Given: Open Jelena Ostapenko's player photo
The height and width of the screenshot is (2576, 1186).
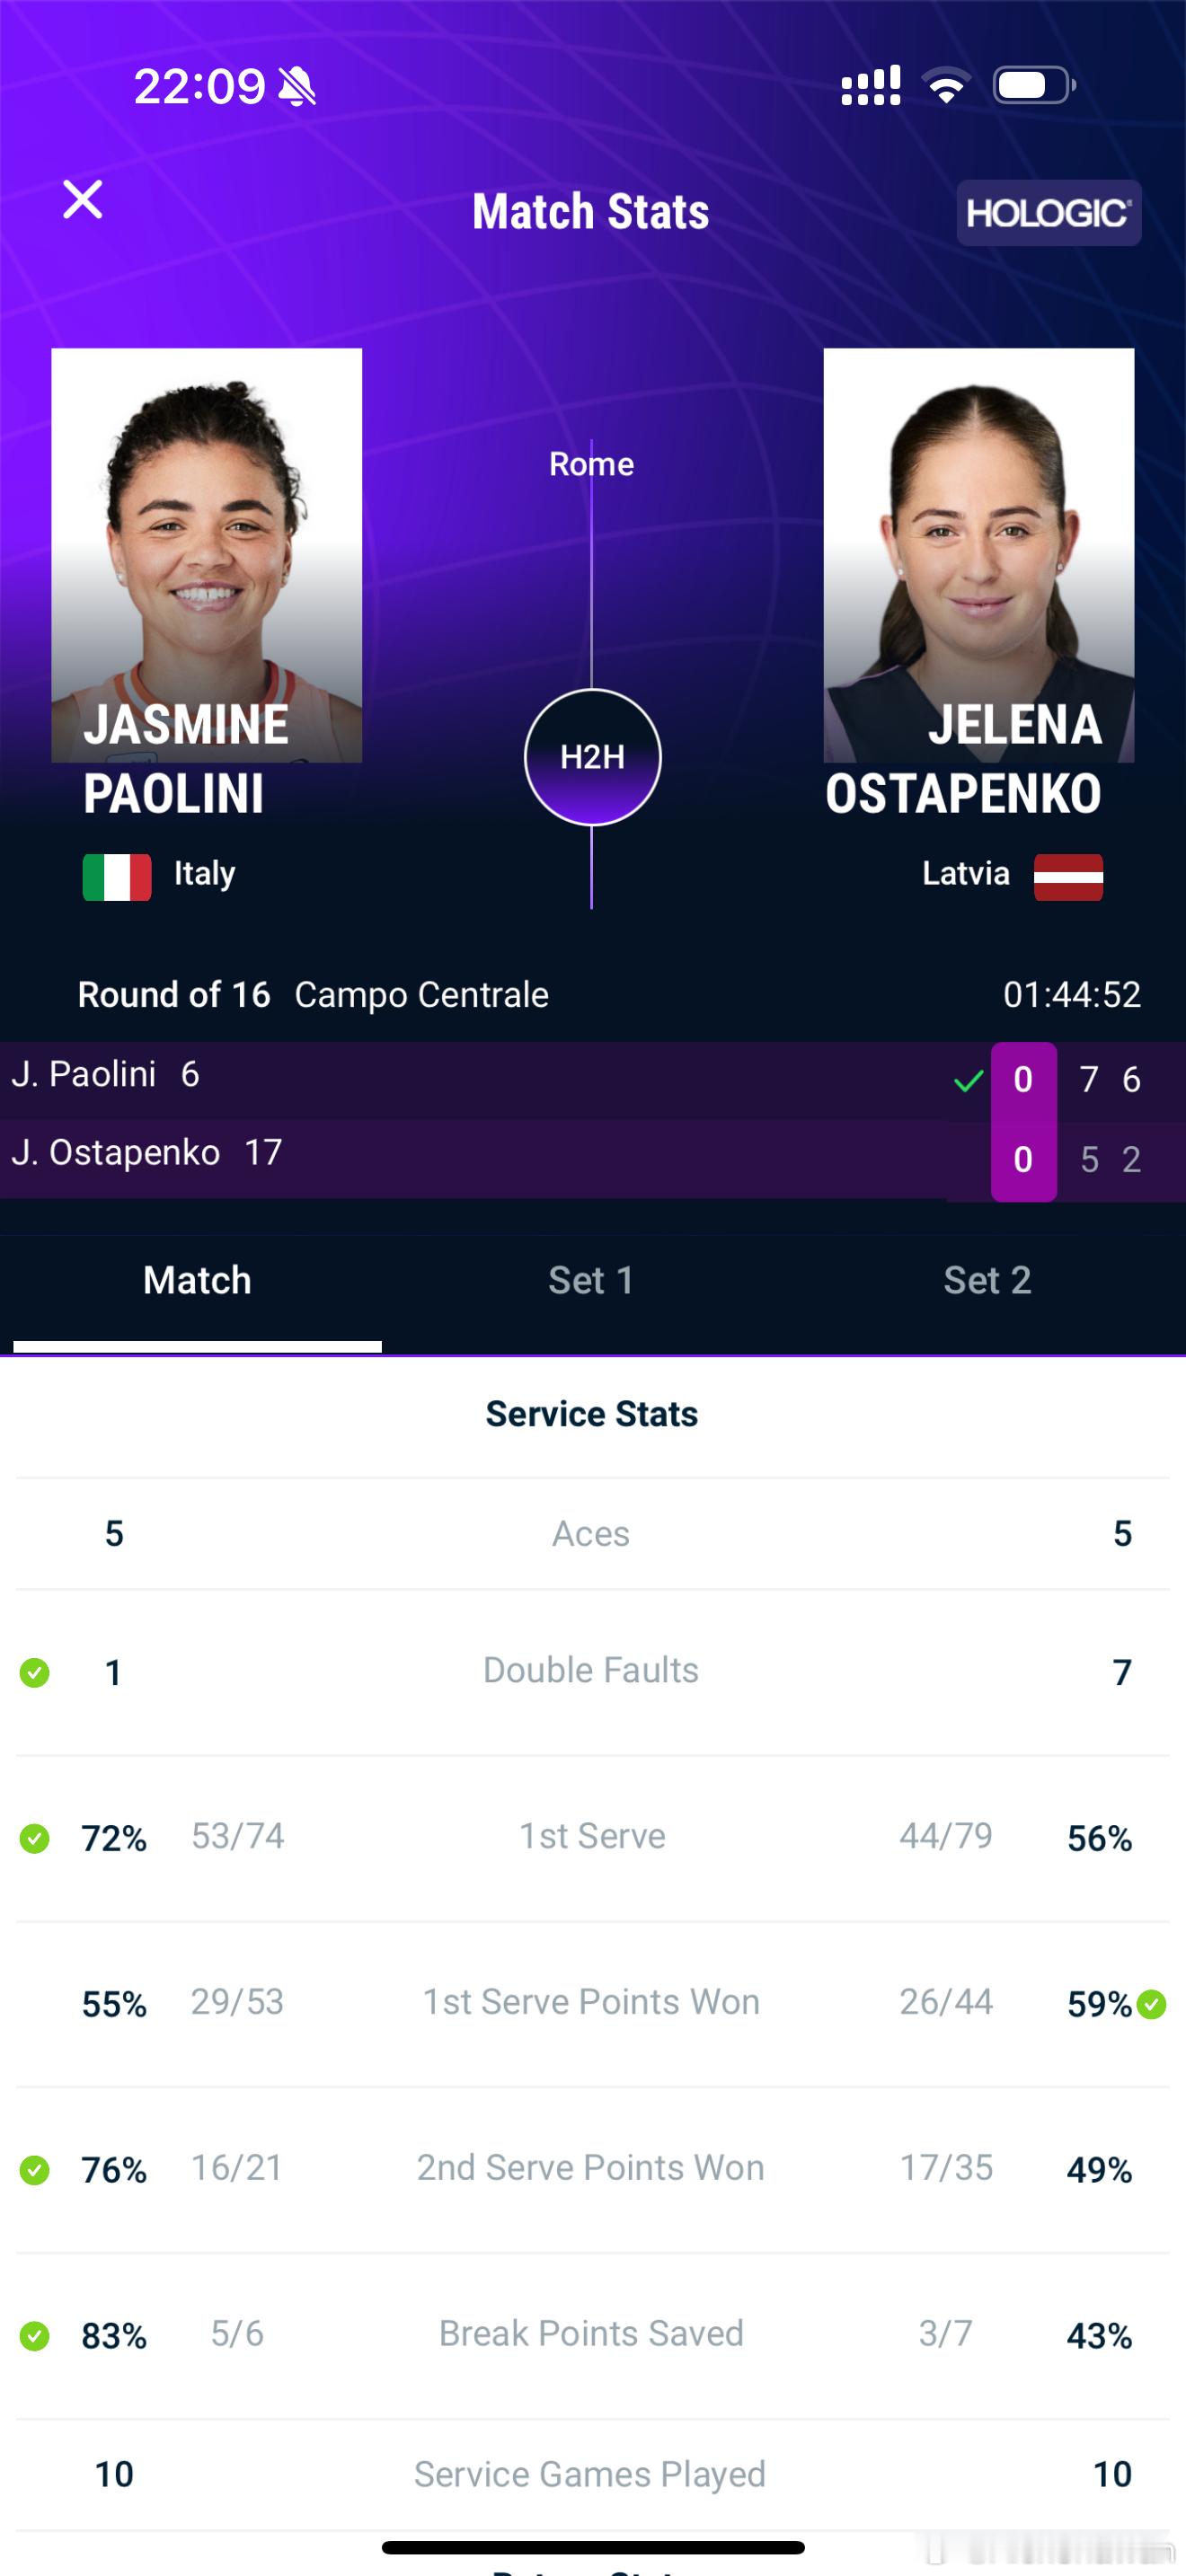Looking at the screenshot, I should point(979,555).
